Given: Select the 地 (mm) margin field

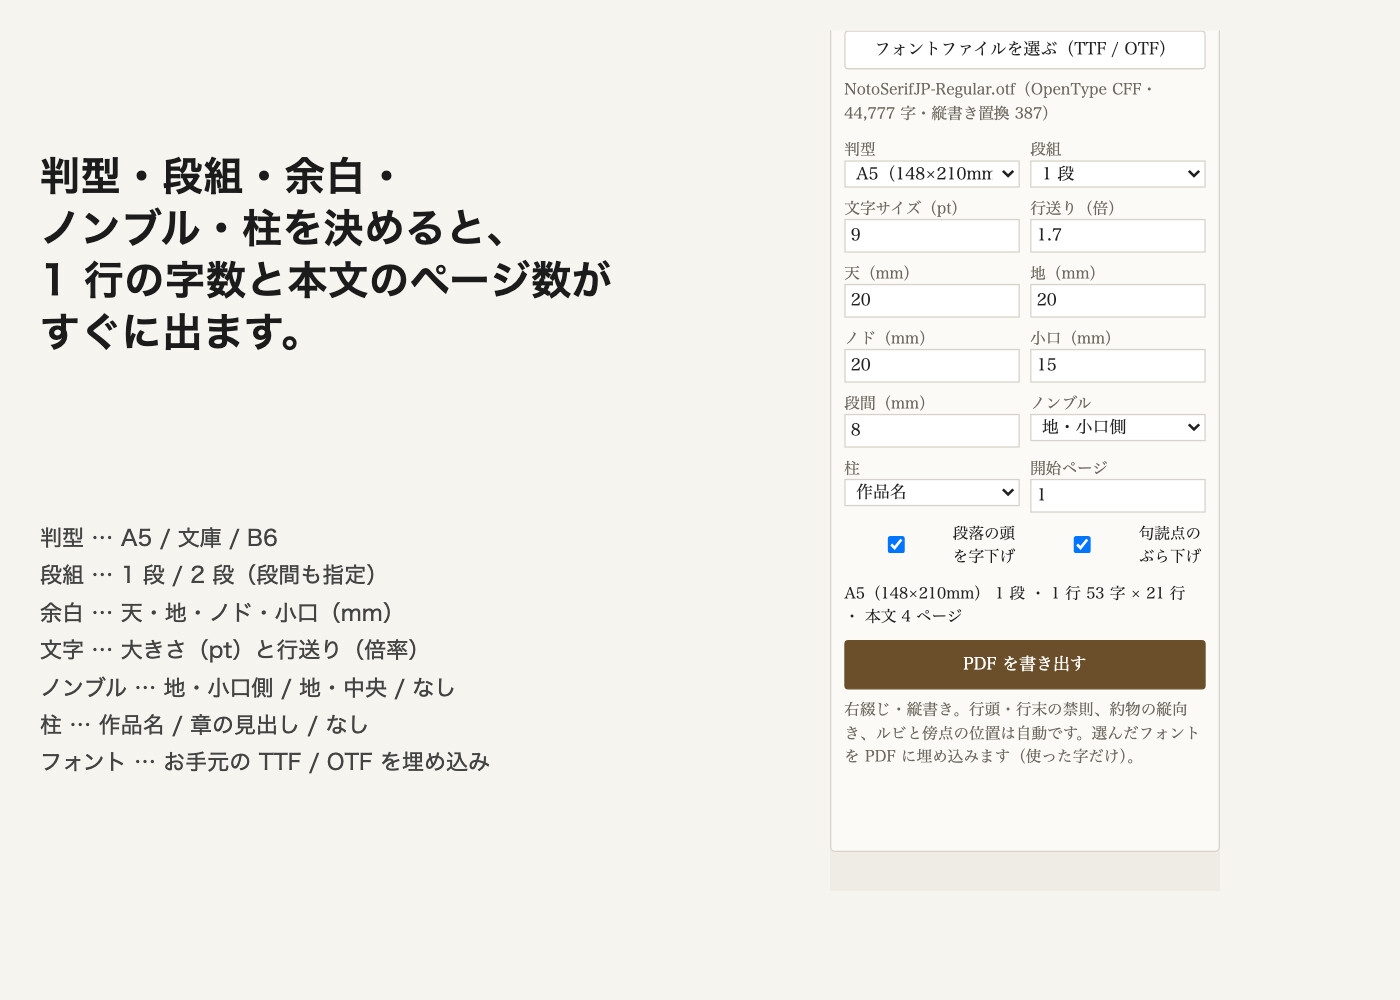Looking at the screenshot, I should click(x=1117, y=301).
